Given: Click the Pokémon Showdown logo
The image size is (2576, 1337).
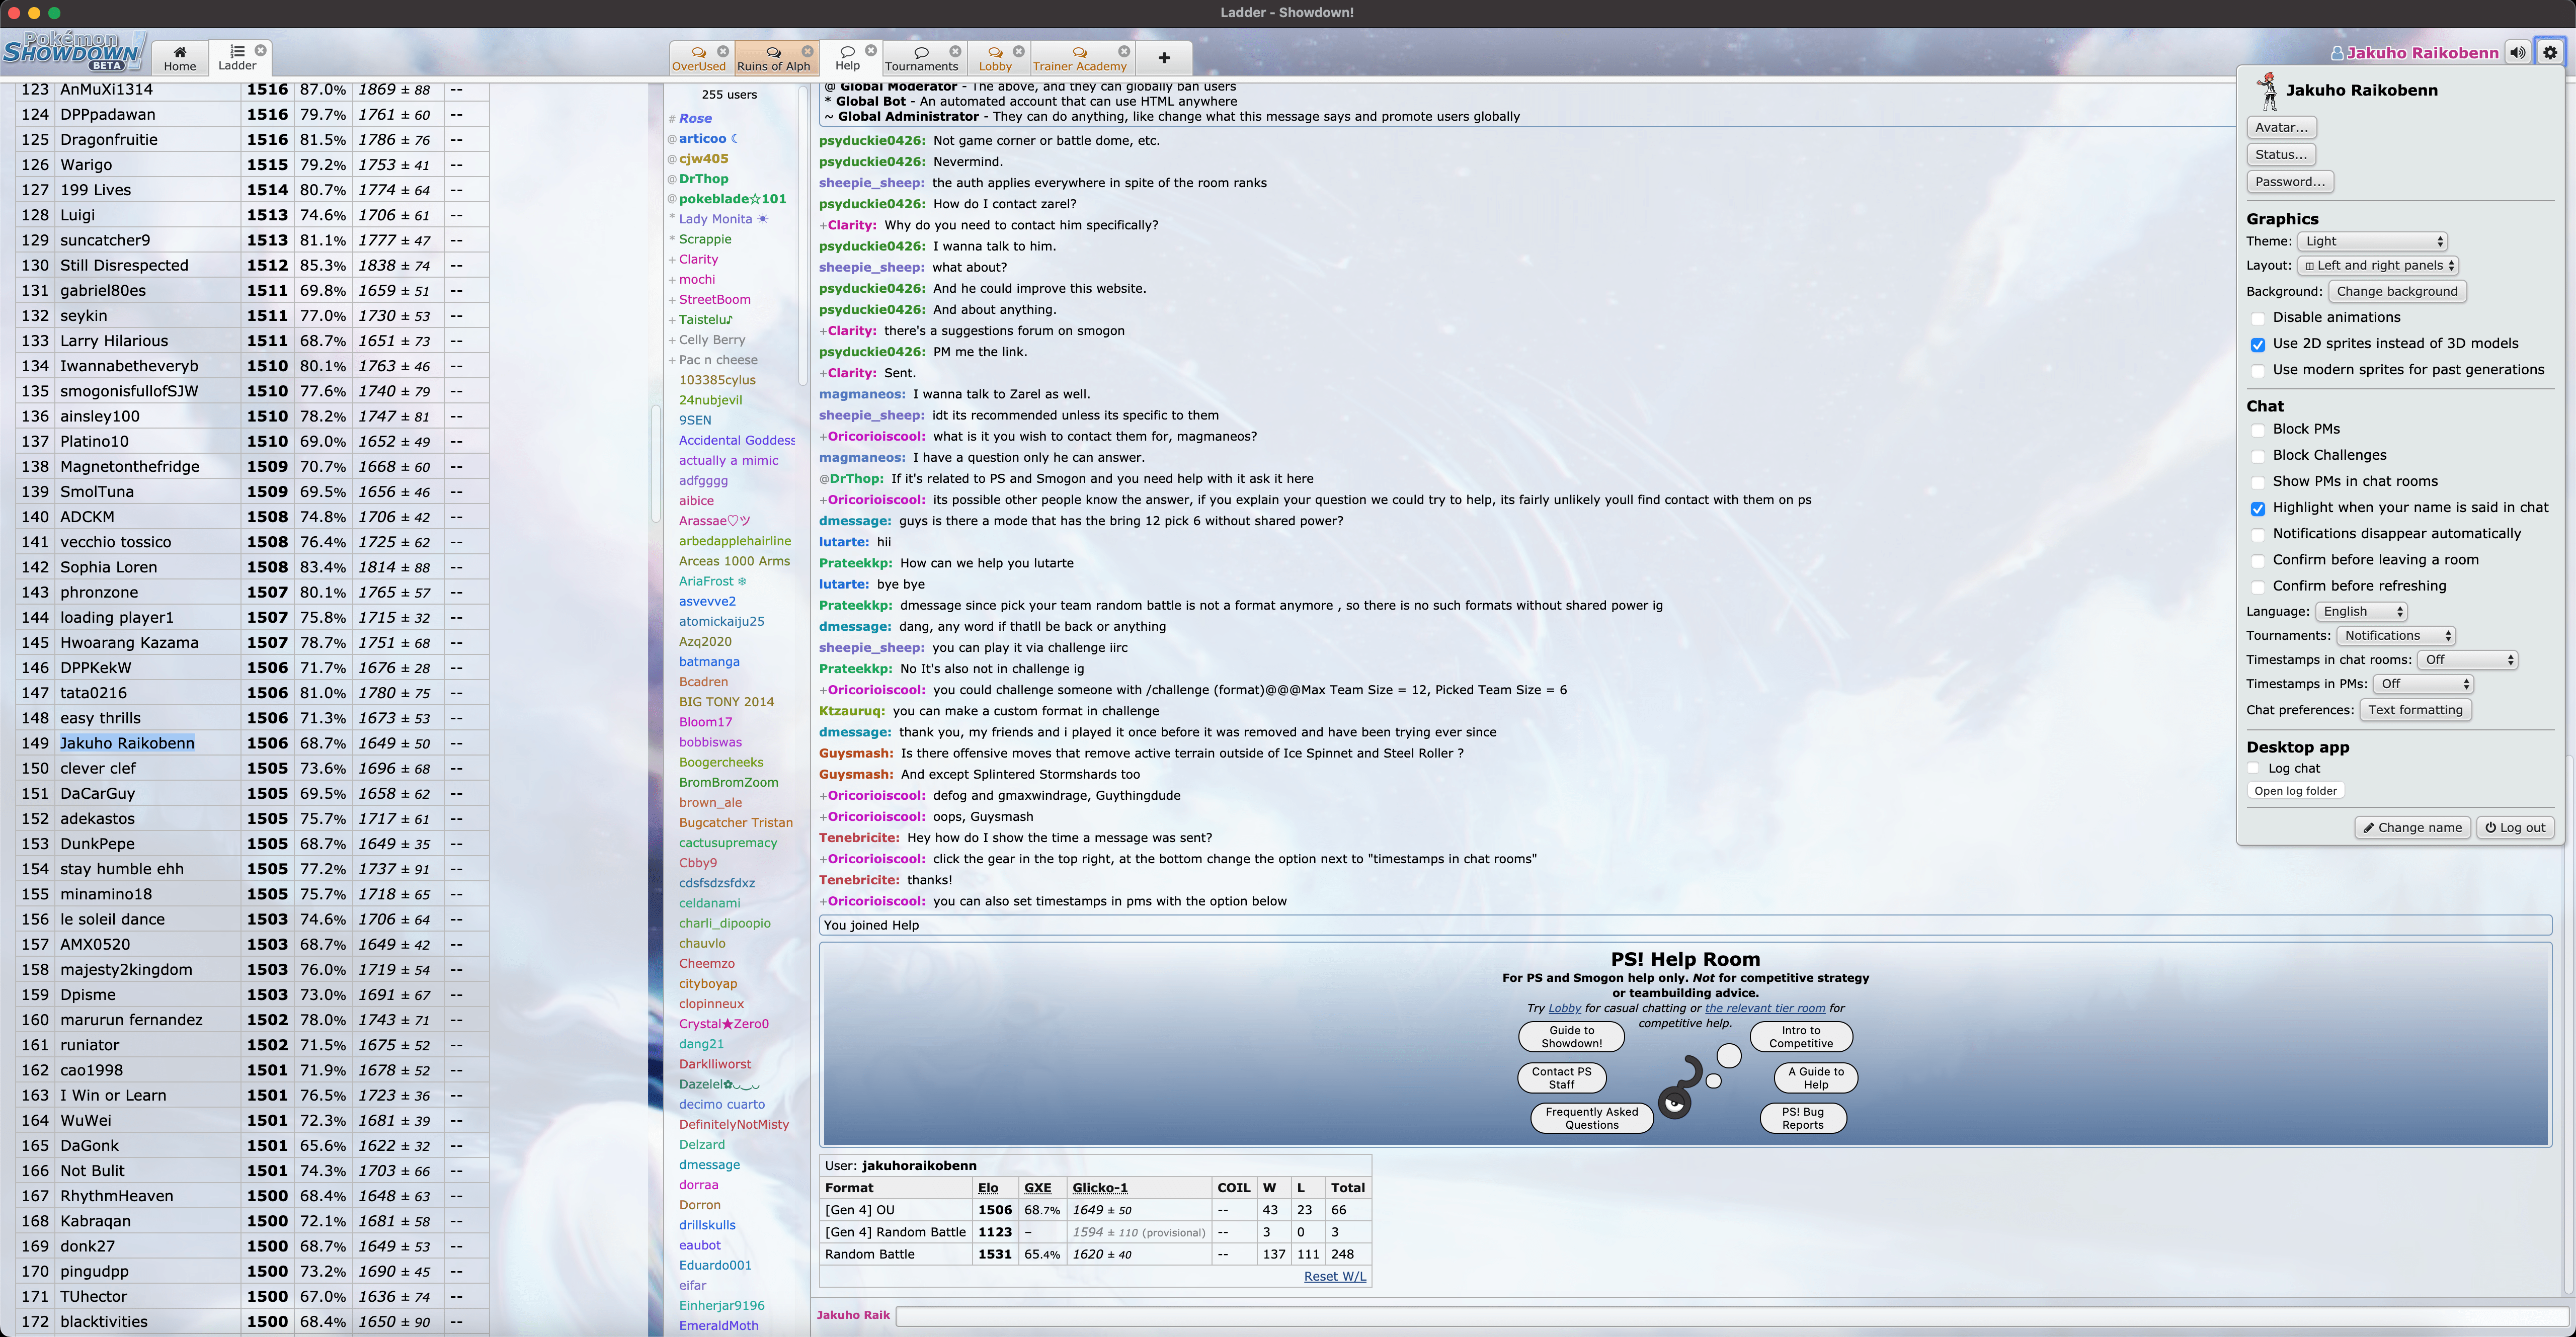Looking at the screenshot, I should pyautogui.click(x=73, y=52).
